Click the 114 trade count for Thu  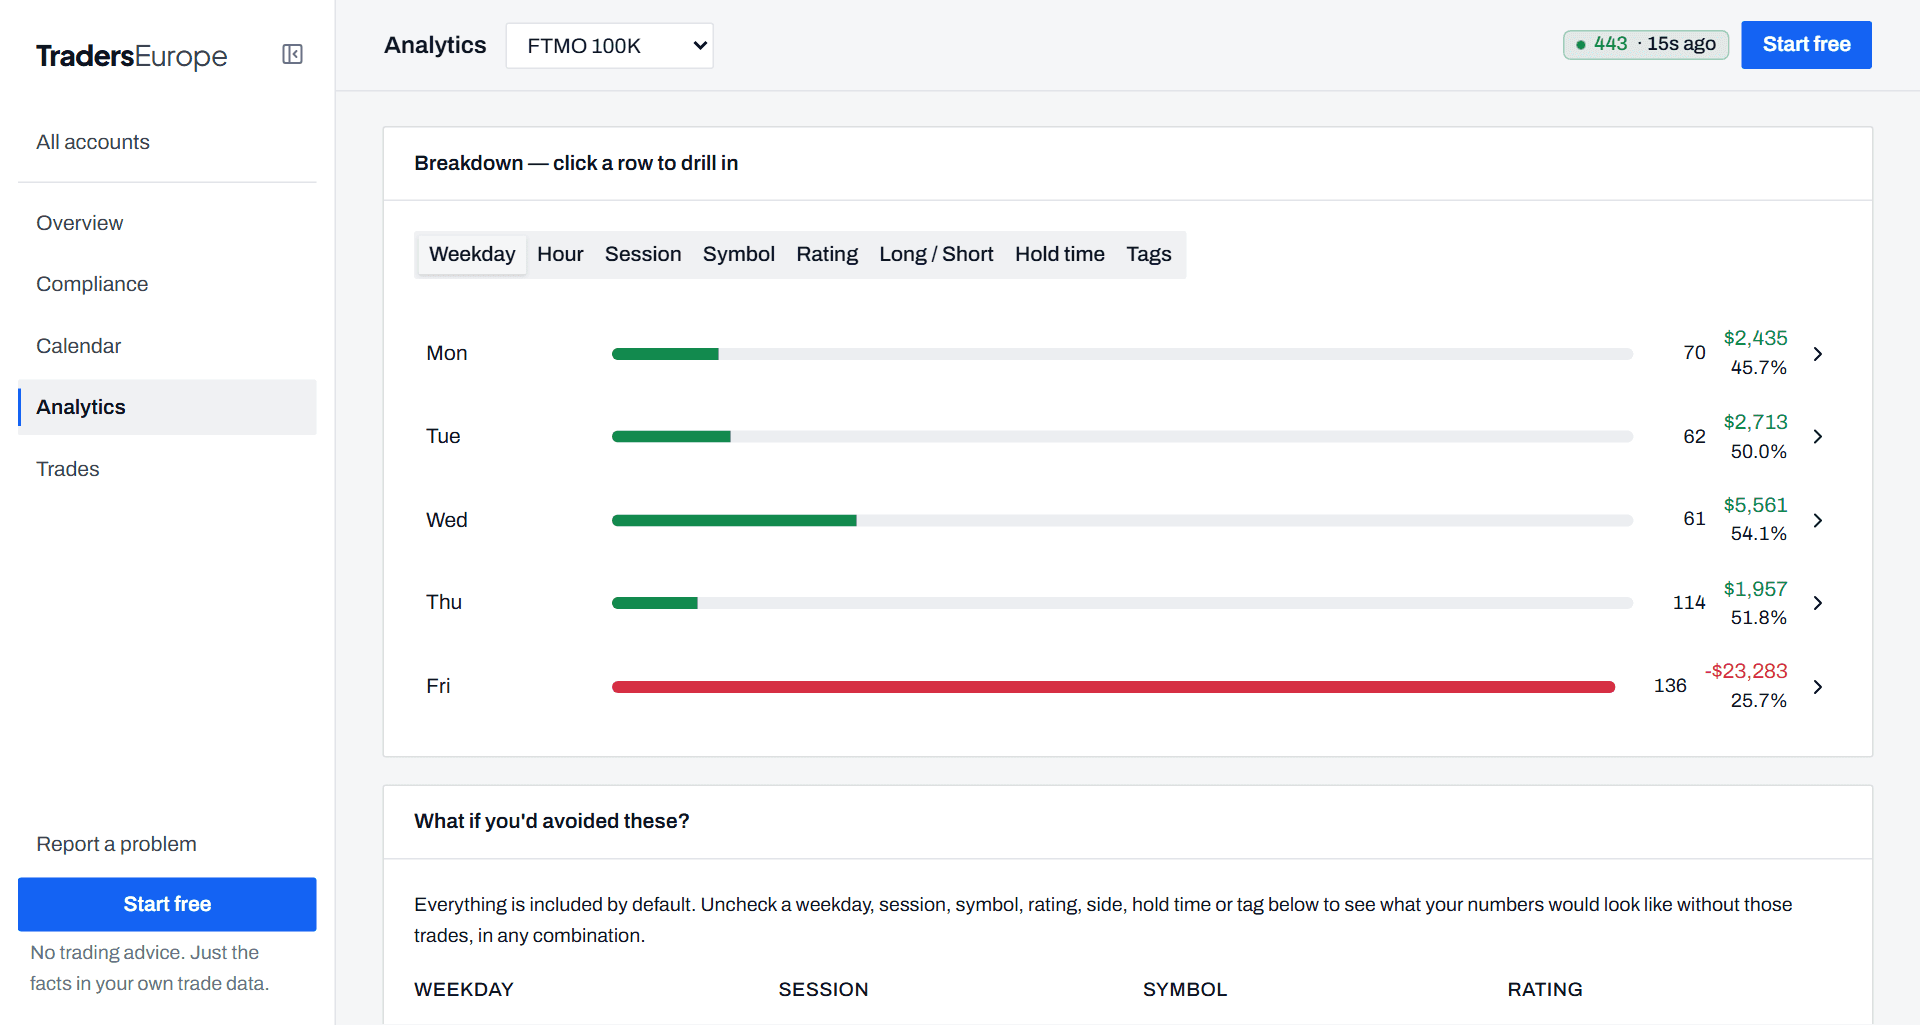[x=1689, y=602]
